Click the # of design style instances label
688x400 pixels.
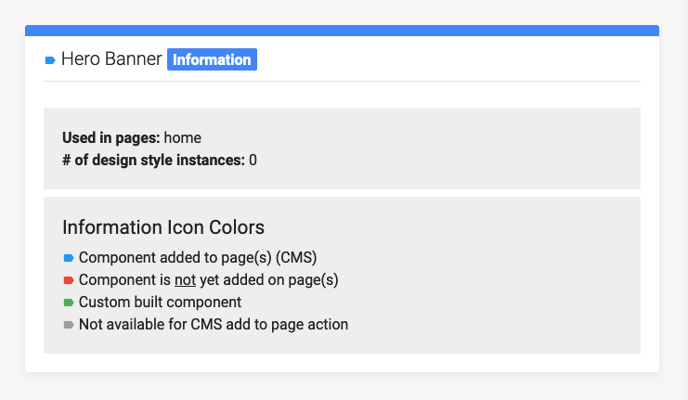click(154, 160)
